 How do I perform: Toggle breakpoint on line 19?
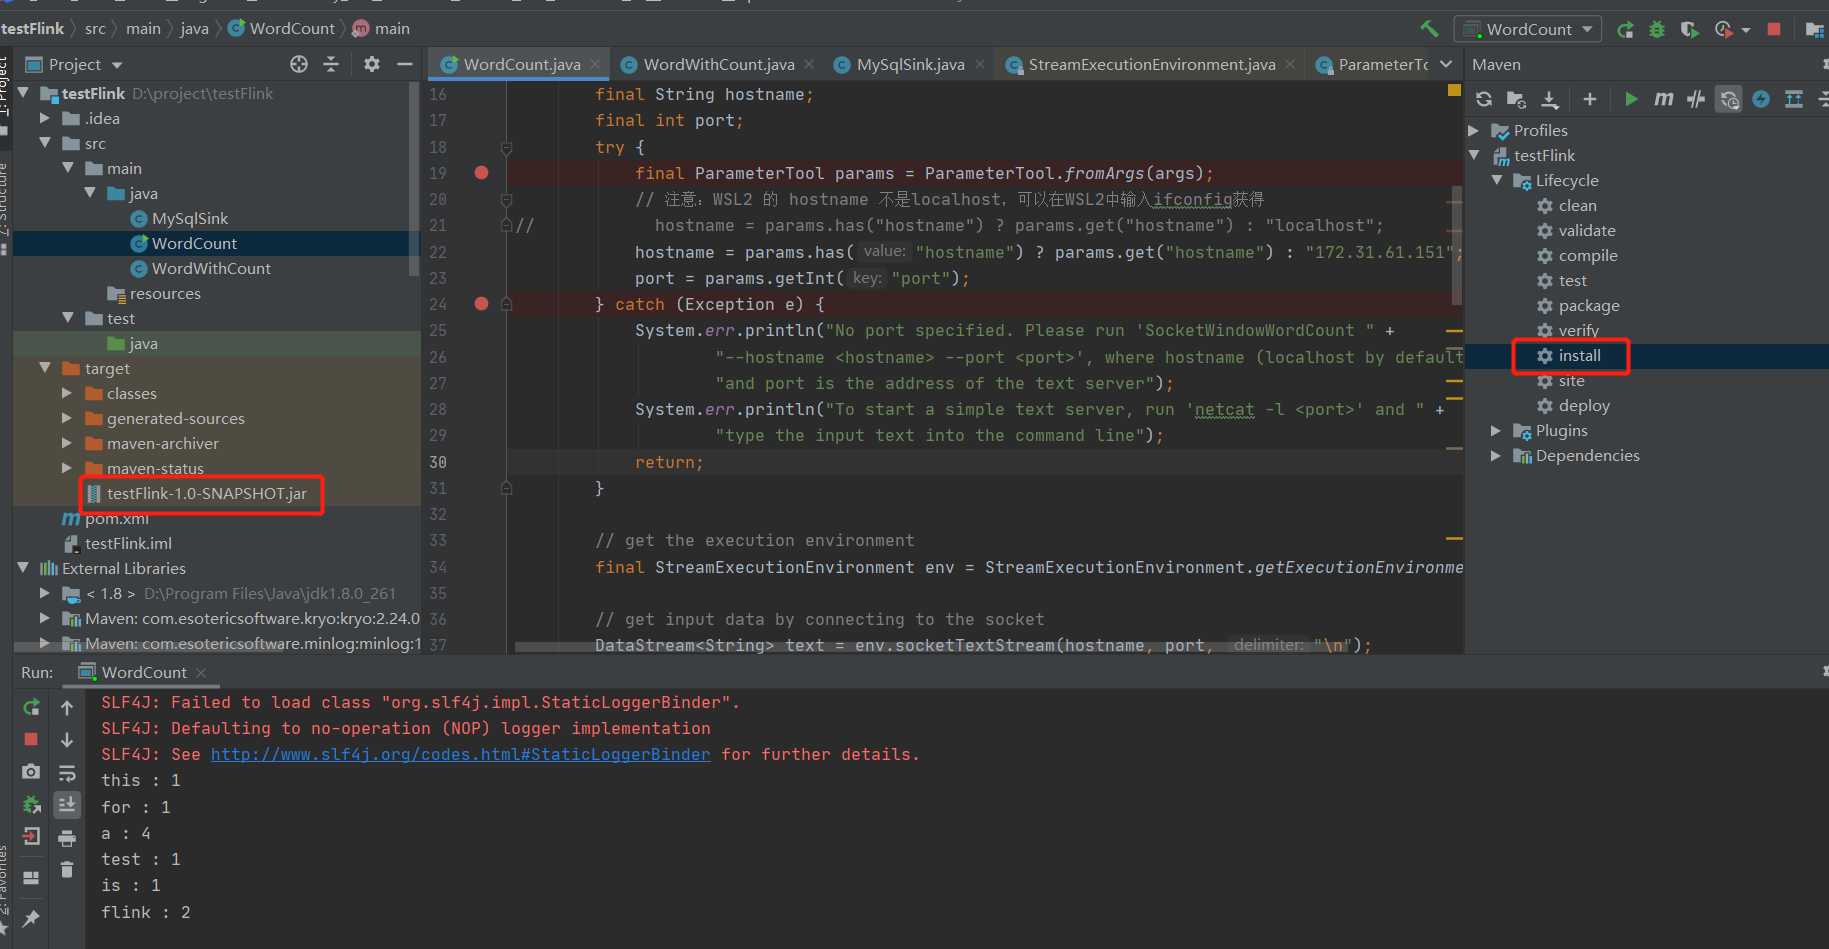tap(481, 173)
